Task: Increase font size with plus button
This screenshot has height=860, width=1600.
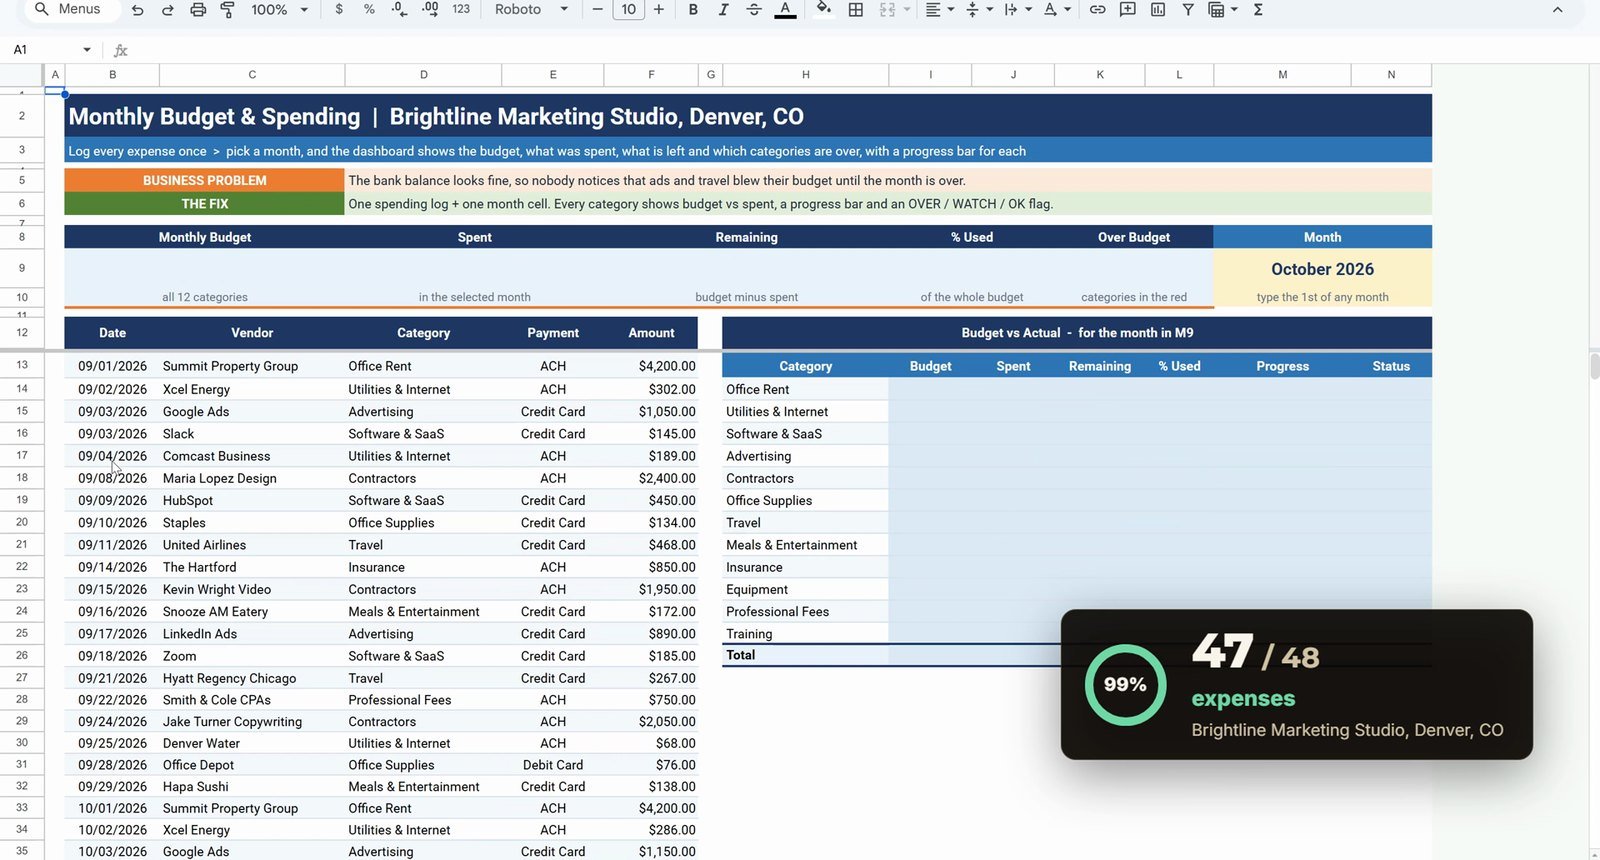Action: (x=659, y=10)
